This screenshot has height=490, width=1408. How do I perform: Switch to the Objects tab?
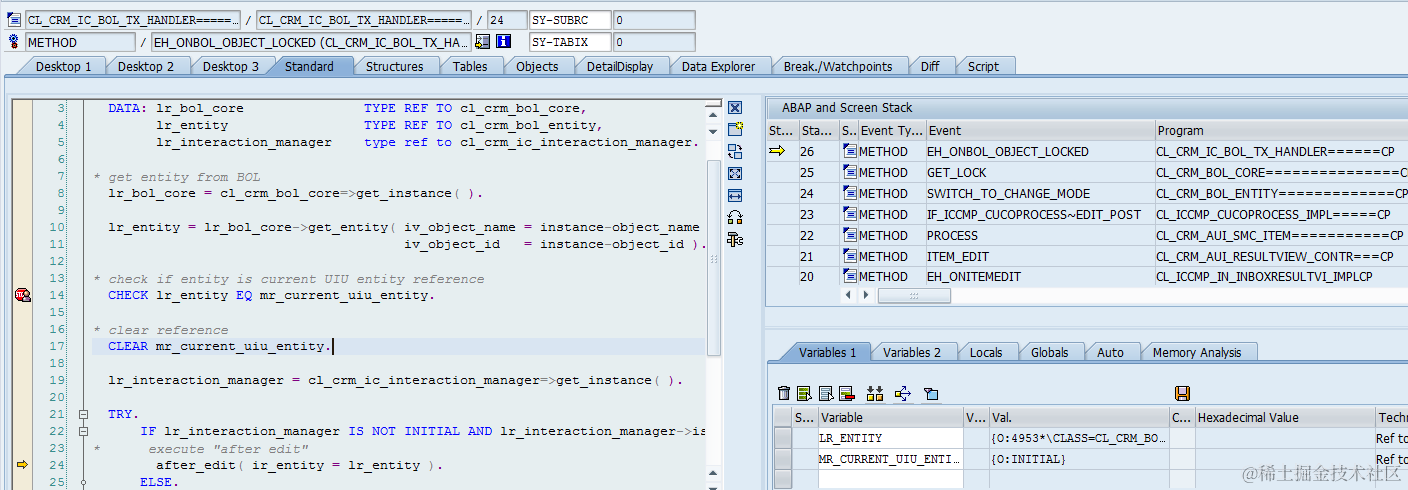tap(537, 66)
